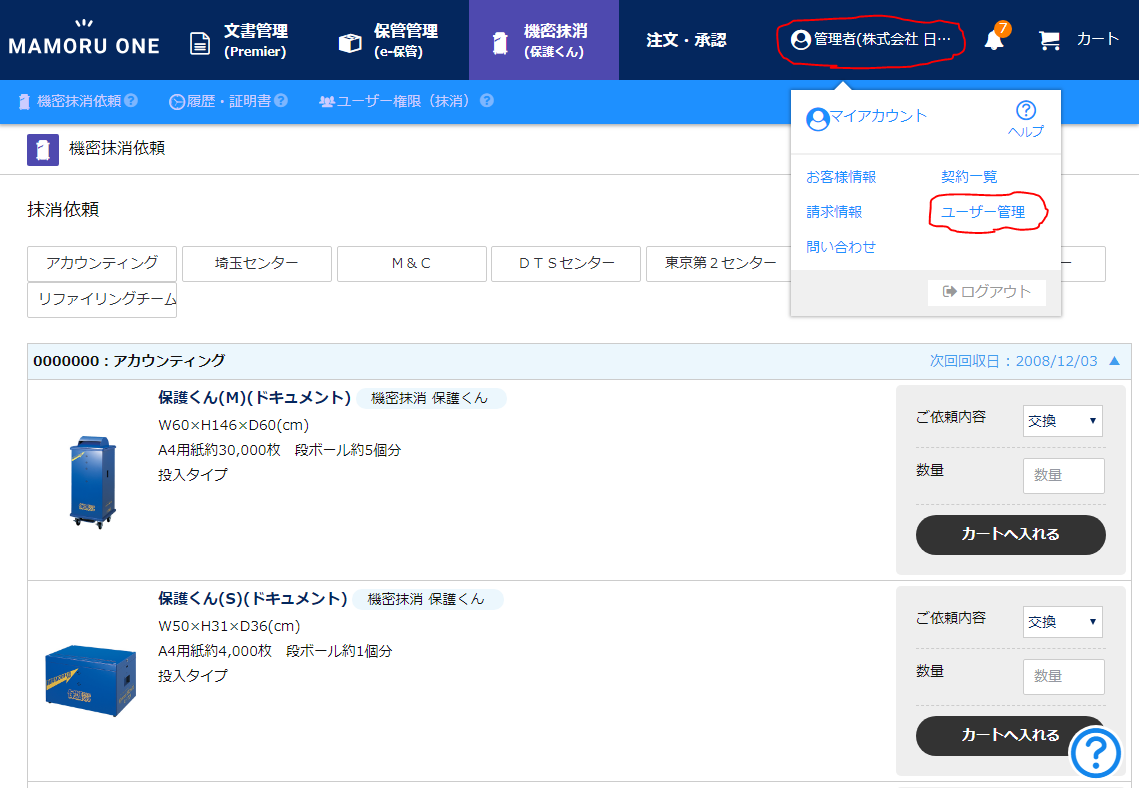Click the 機密抹消依頼 submenu item
The height and width of the screenshot is (788, 1139).
click(70, 101)
